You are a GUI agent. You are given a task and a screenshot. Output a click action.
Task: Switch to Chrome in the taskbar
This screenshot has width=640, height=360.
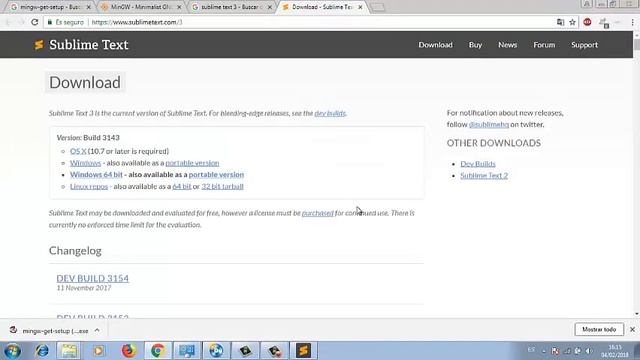point(158,351)
